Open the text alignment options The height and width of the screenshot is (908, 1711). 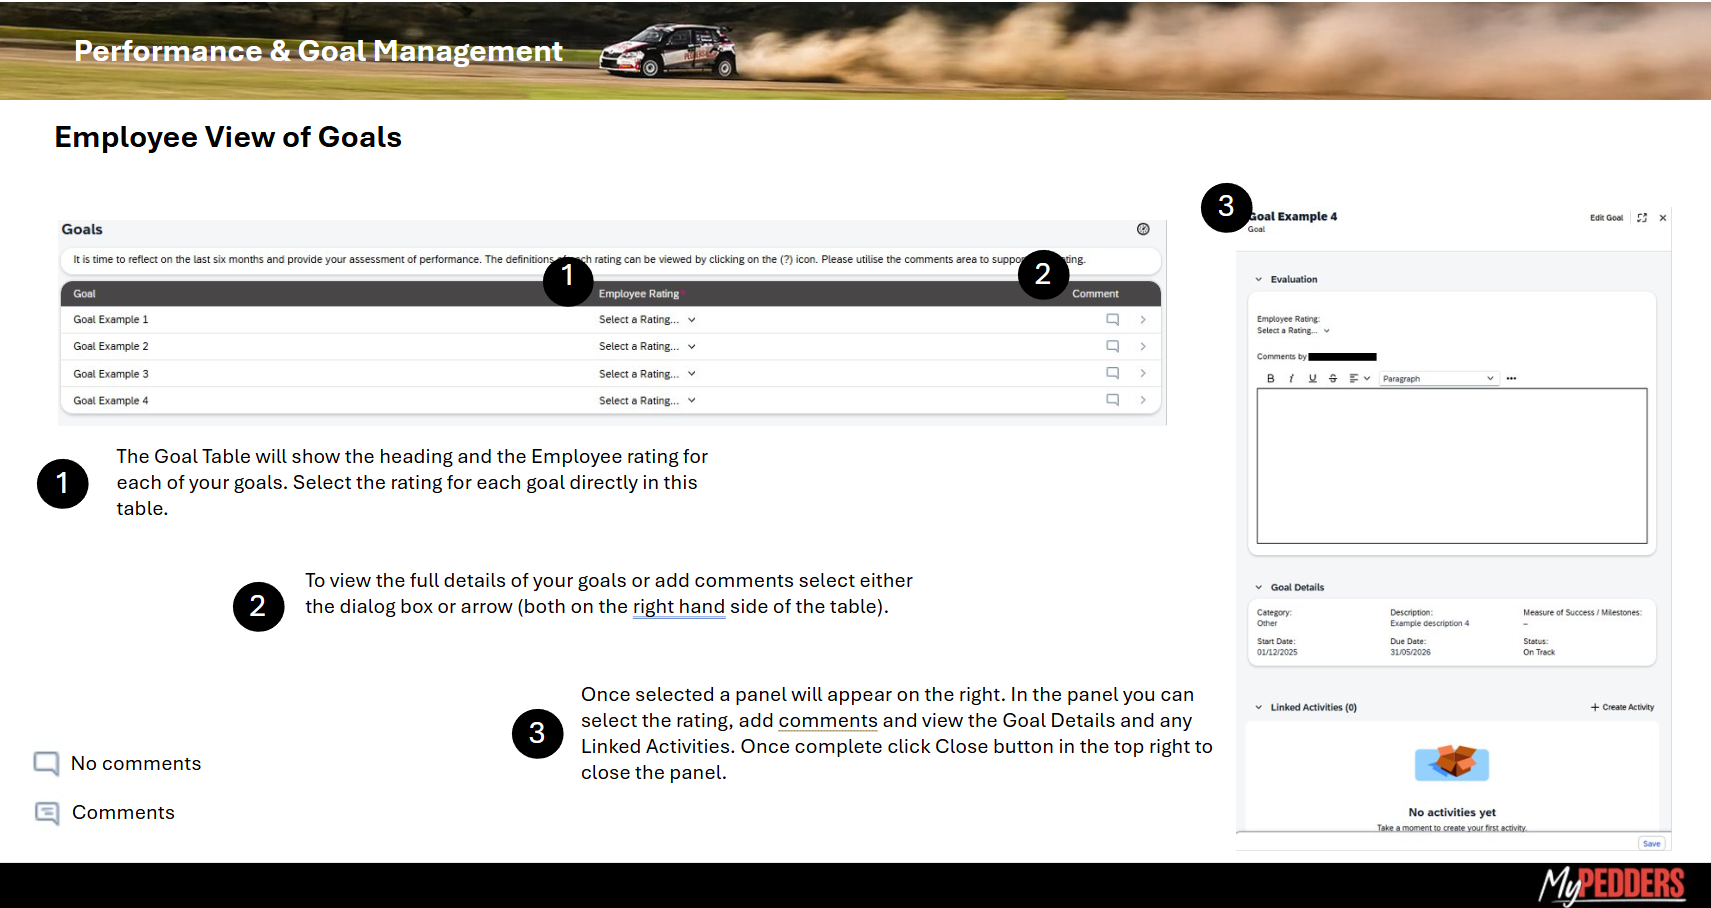1358,379
